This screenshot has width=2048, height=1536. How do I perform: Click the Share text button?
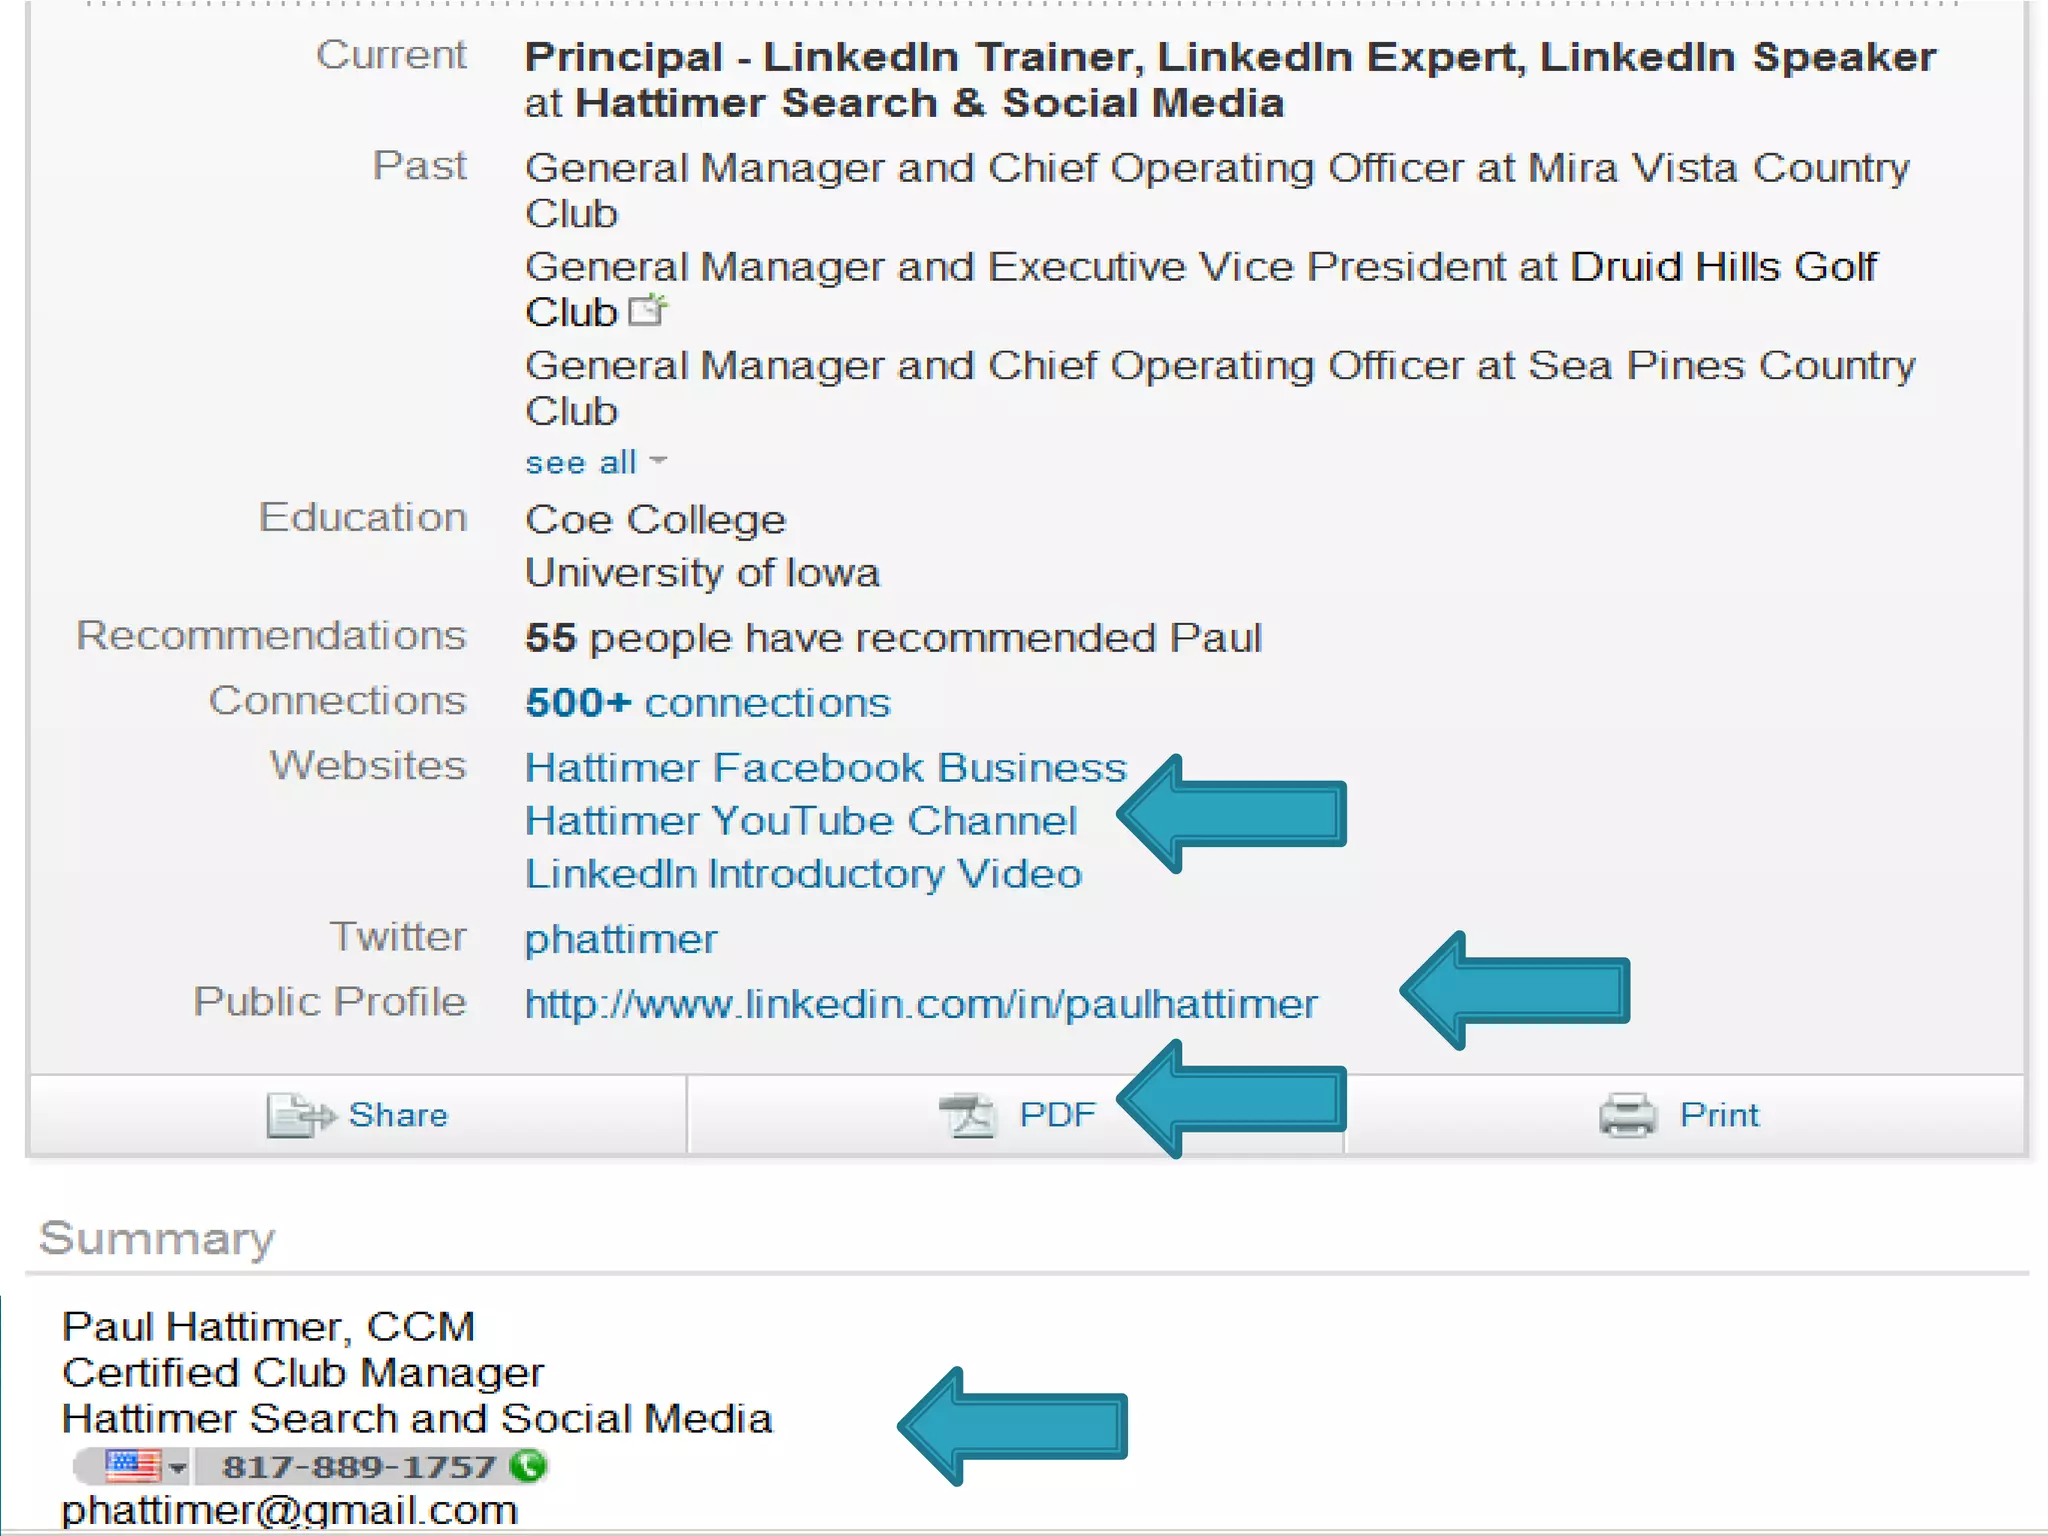[398, 1115]
